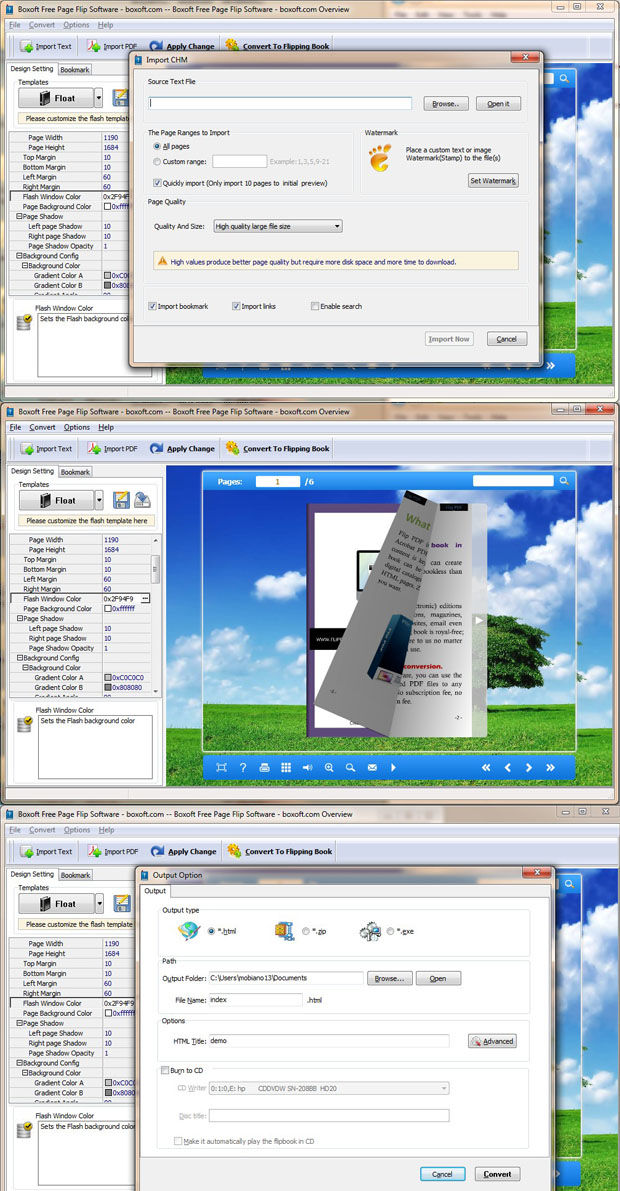
Task: Jump to first page with double-left arrows
Action: coord(486,768)
